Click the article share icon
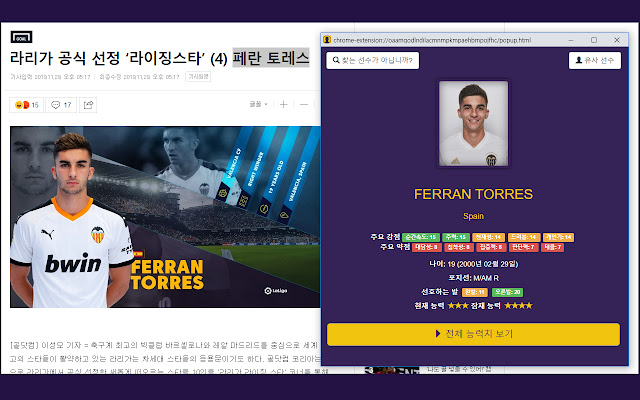 point(88,105)
